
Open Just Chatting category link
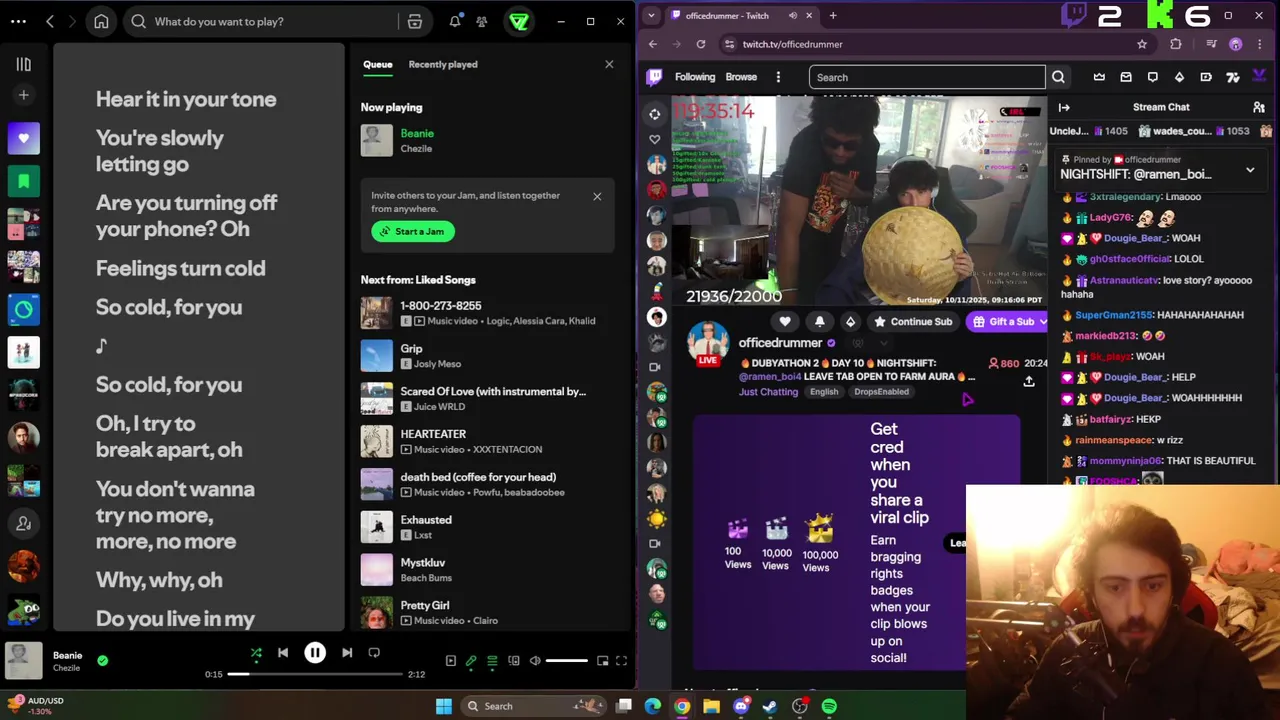[768, 392]
